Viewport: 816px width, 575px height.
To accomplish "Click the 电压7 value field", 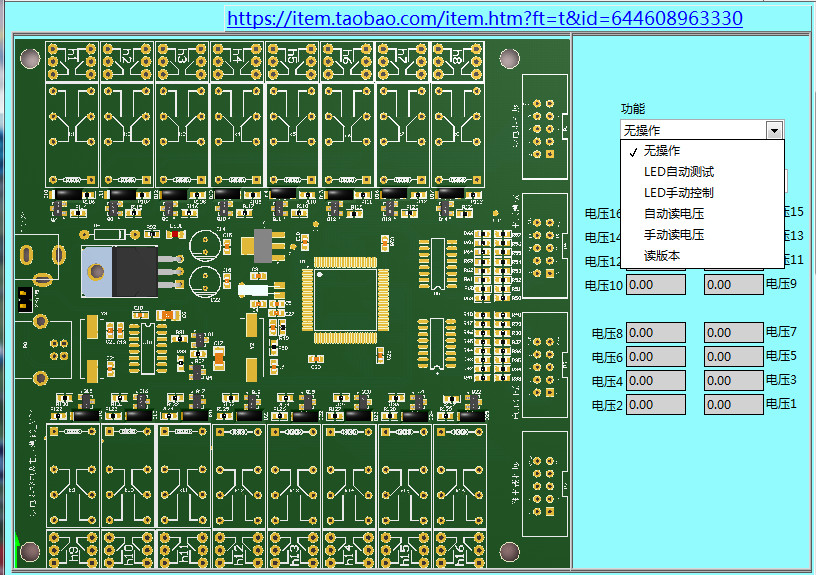I will click(x=734, y=333).
